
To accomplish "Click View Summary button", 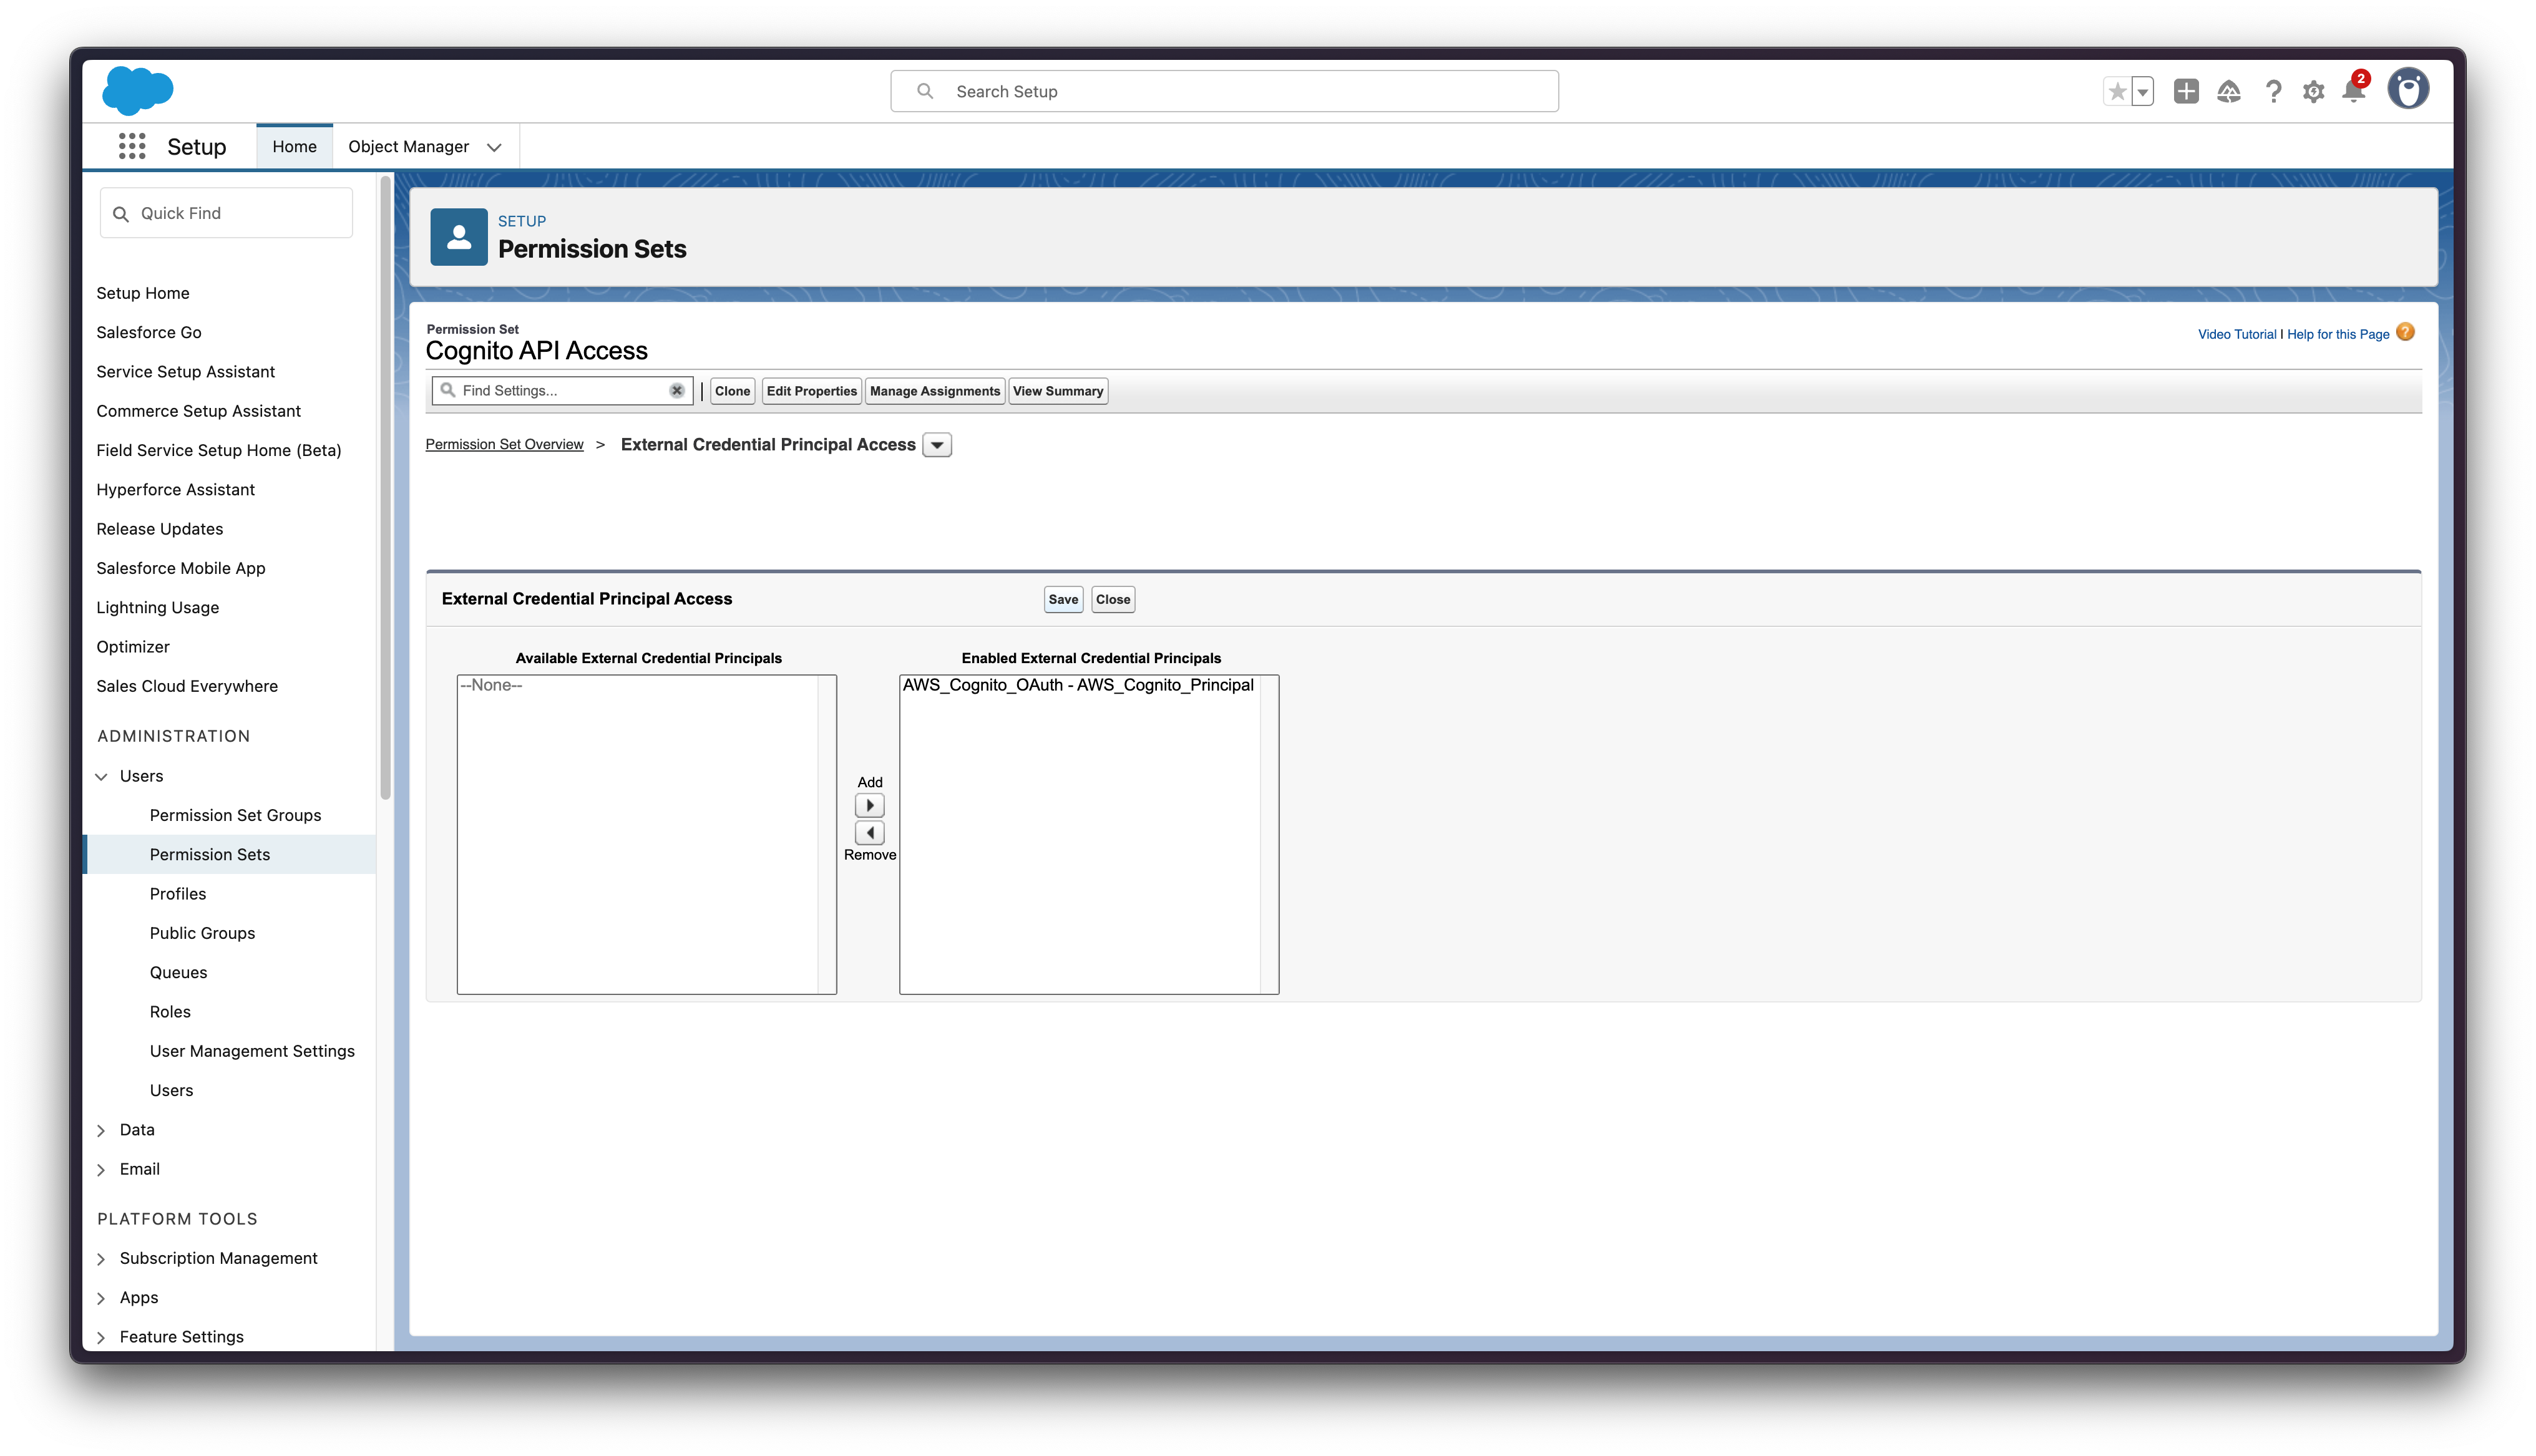I will (1058, 391).
